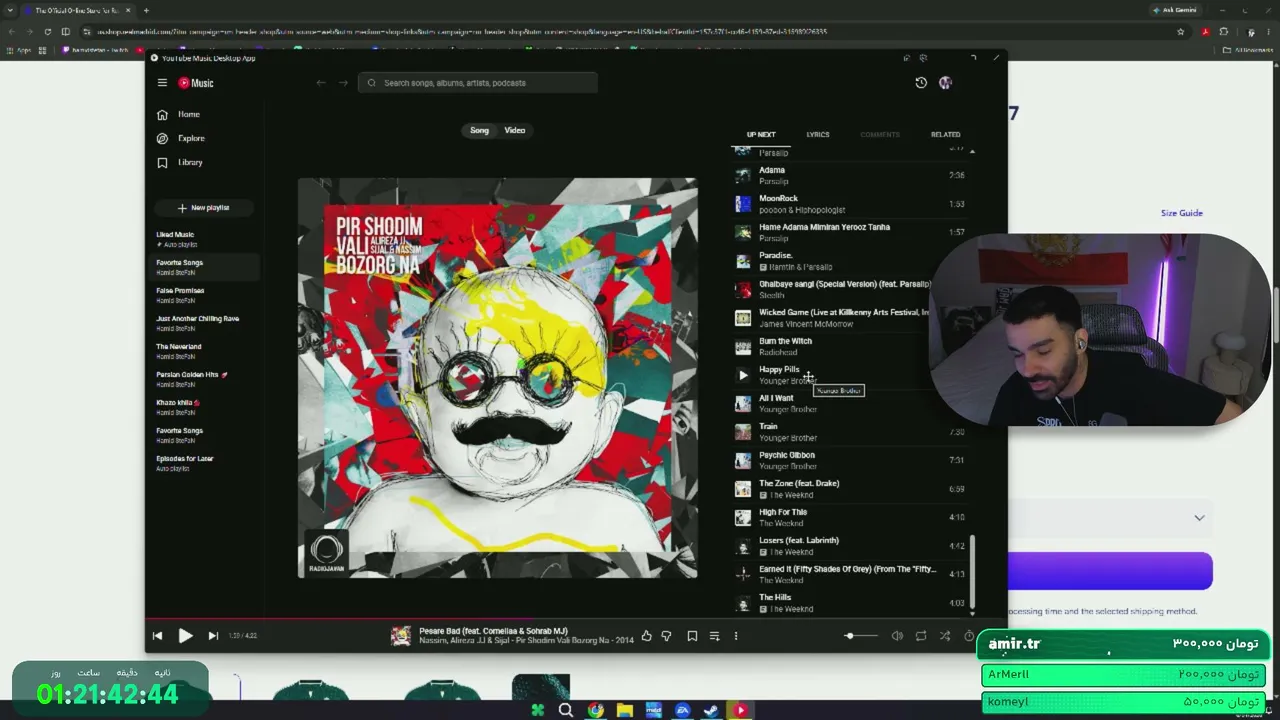The width and height of the screenshot is (1280, 720).
Task: Select the UP NEXT tab
Action: pos(761,134)
